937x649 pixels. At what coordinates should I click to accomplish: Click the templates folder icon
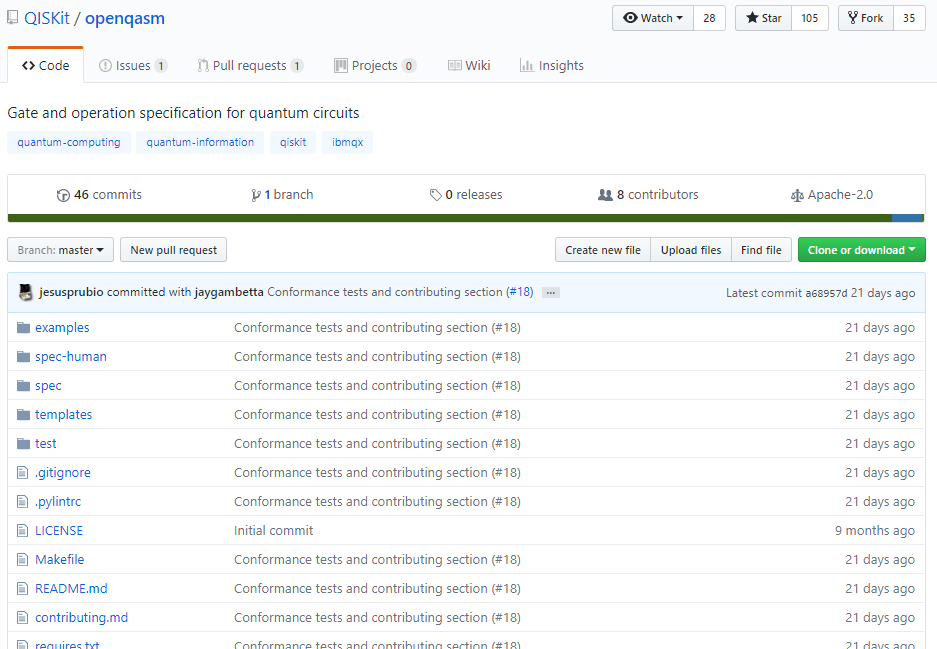pyautogui.click(x=23, y=415)
